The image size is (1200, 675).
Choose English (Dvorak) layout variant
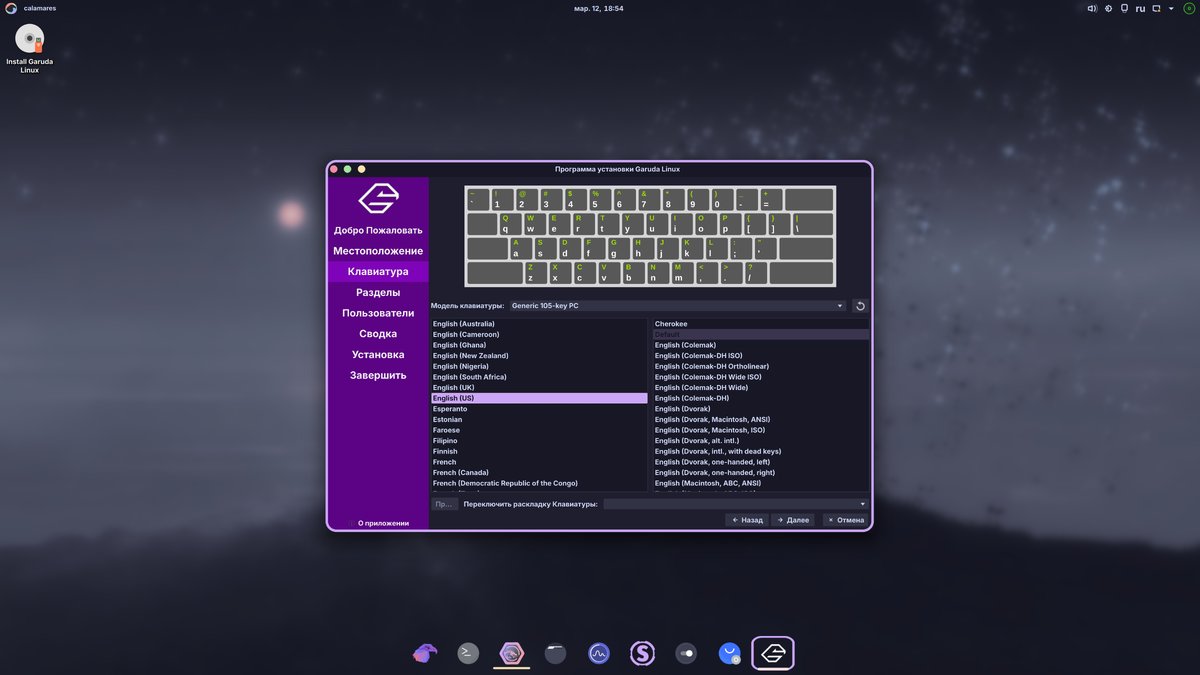[x=683, y=409]
